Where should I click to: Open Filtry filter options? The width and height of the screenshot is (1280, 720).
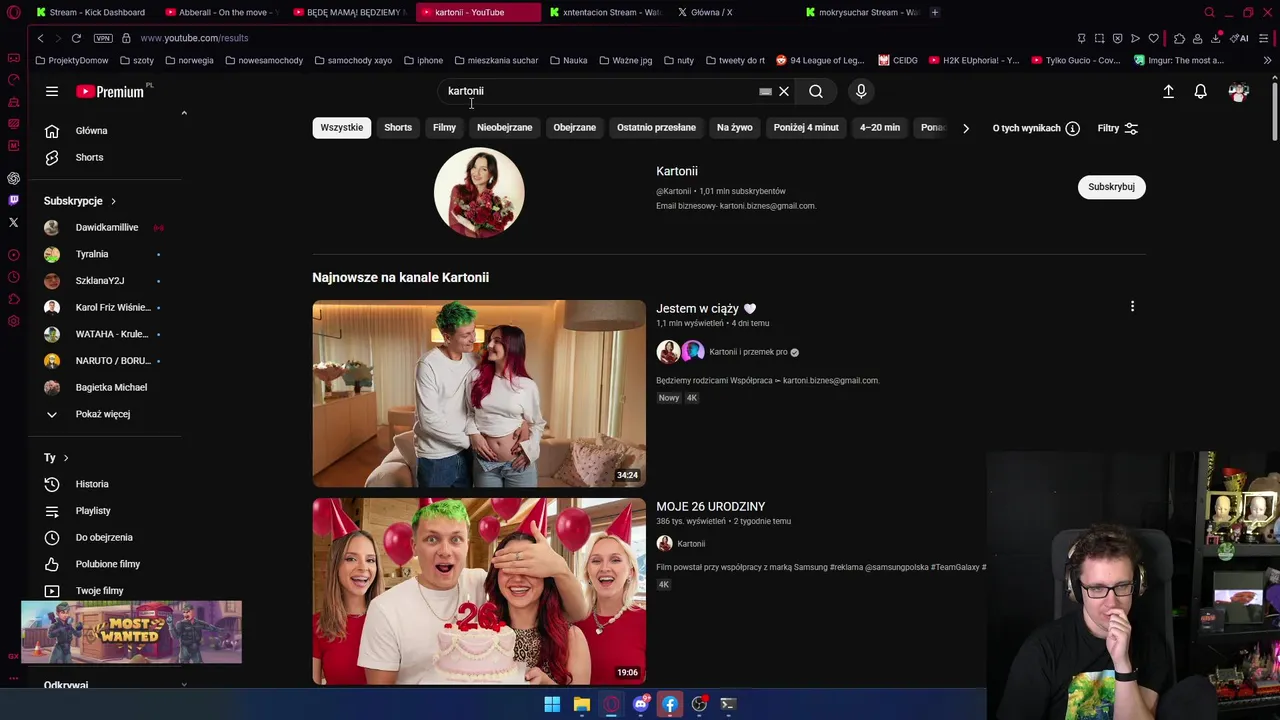pyautogui.click(x=1118, y=128)
